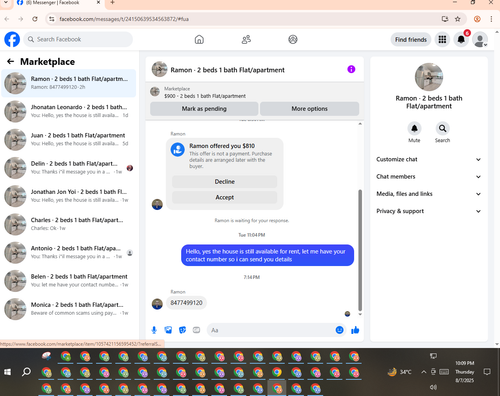The width and height of the screenshot is (500, 396).
Task: Open Groups icon in top navigation
Action: point(293,39)
